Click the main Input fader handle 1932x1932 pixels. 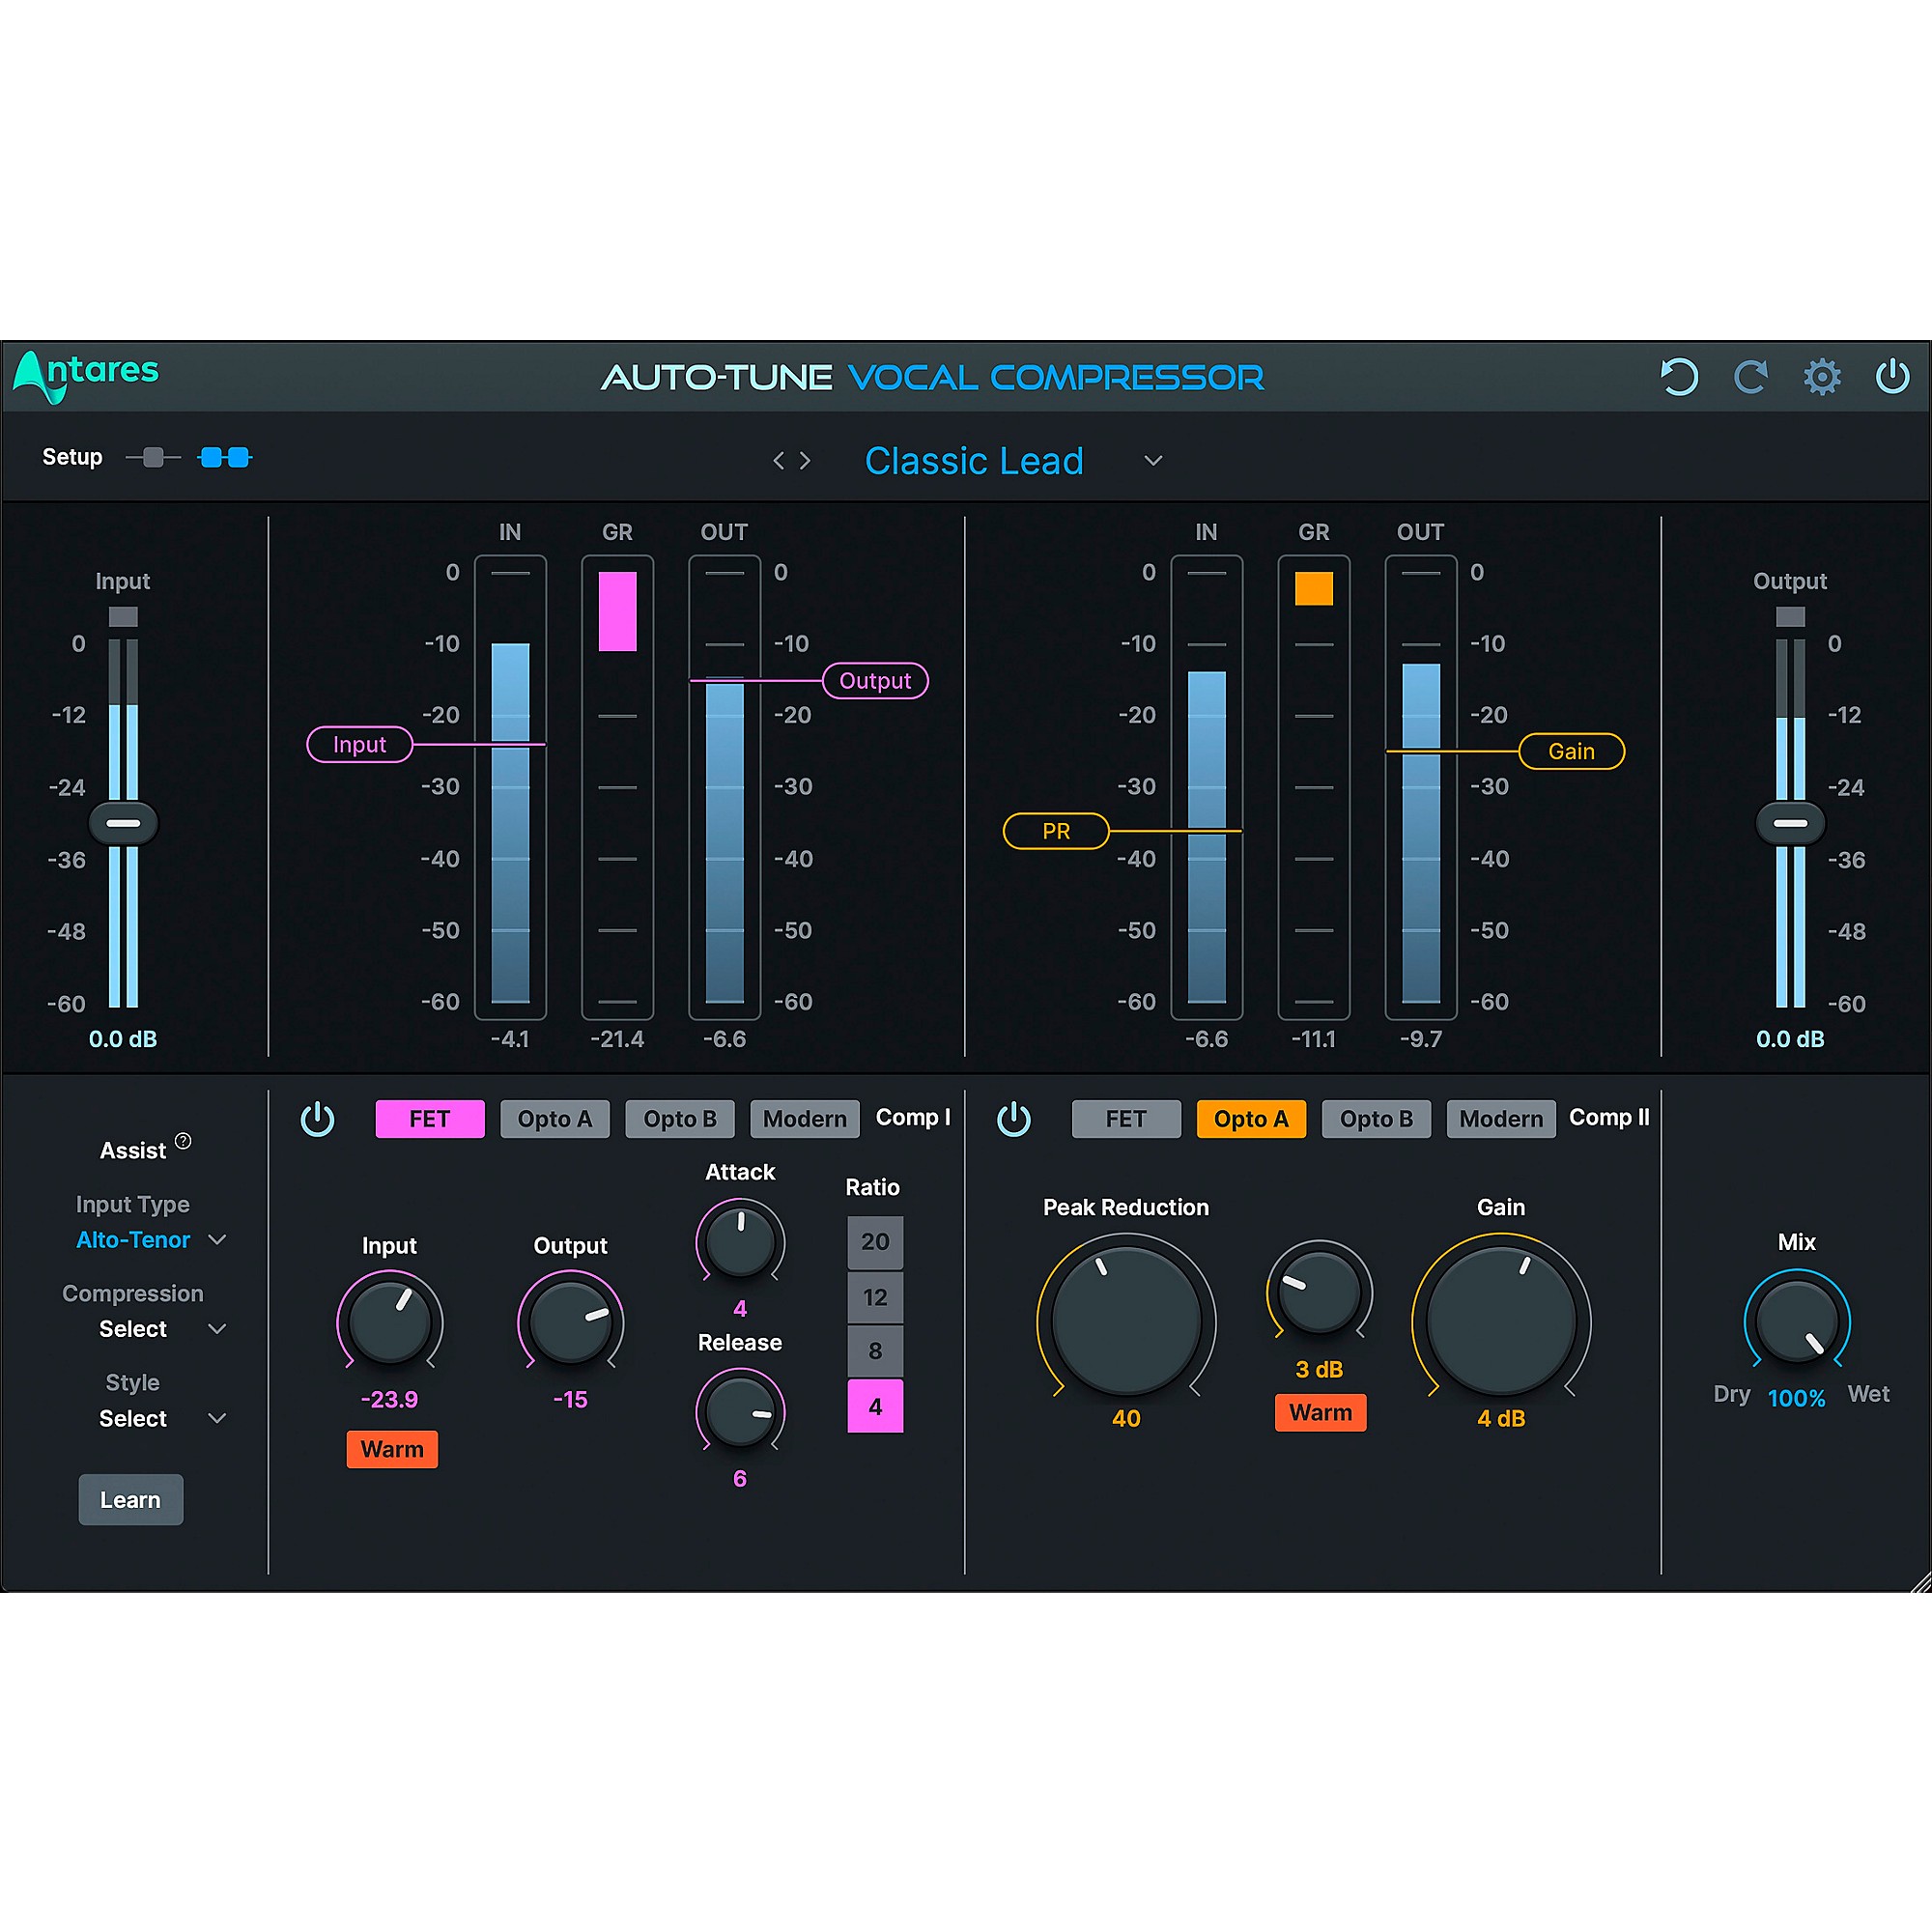(123, 823)
